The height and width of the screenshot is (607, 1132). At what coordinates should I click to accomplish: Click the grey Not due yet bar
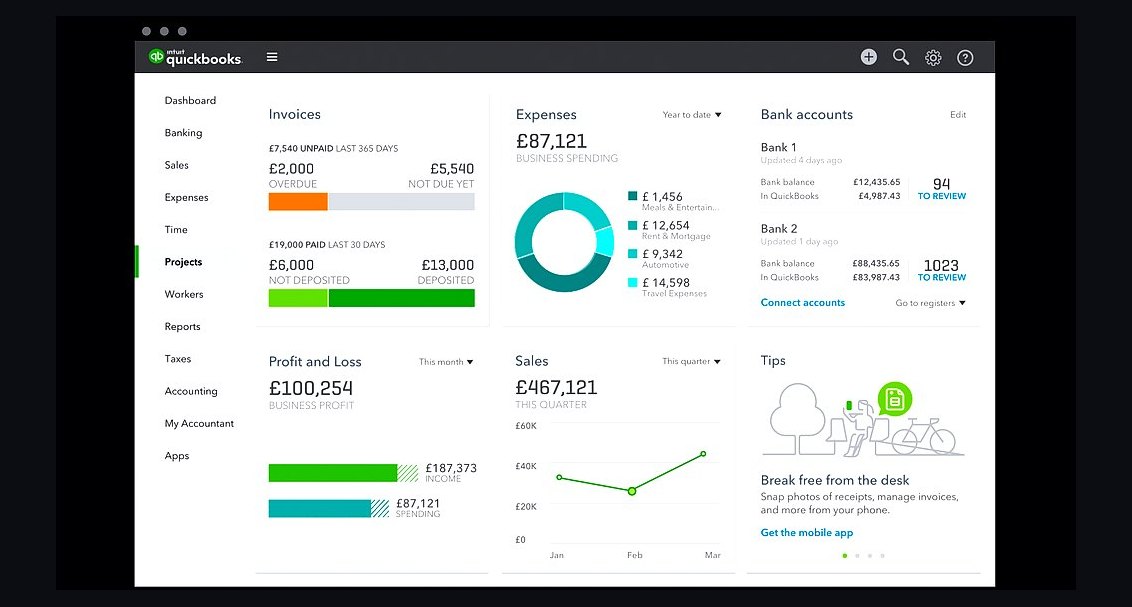point(401,201)
